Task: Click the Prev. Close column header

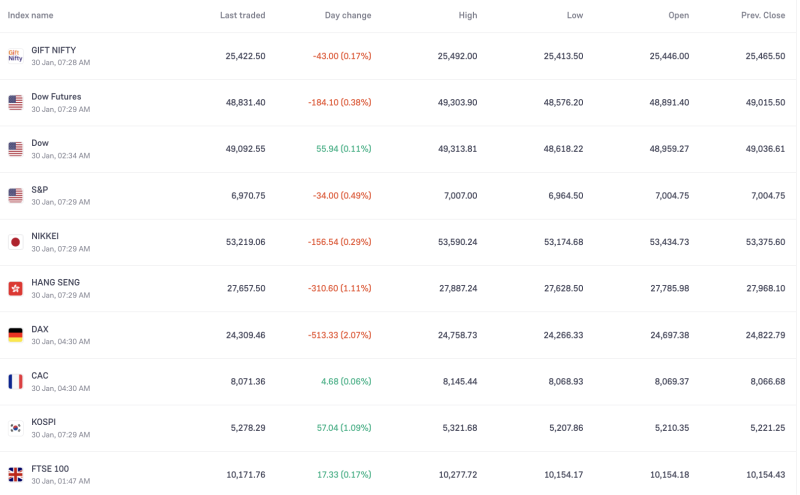Action: tap(761, 15)
